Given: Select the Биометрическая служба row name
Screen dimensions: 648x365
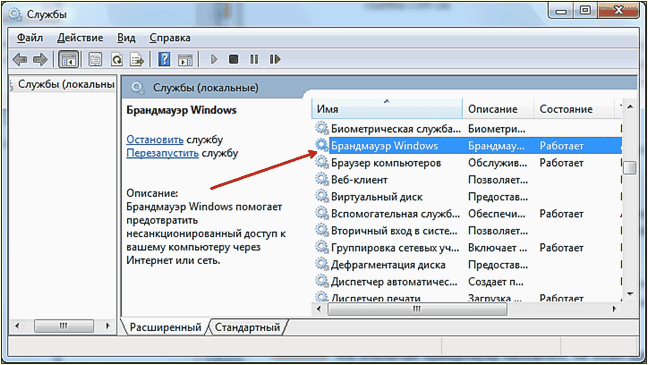Looking at the screenshot, I should (395, 129).
